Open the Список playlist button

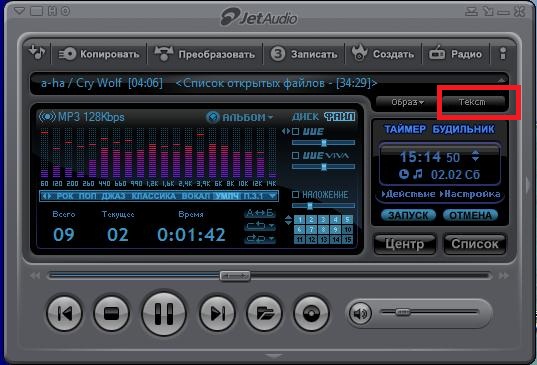pyautogui.click(x=475, y=244)
